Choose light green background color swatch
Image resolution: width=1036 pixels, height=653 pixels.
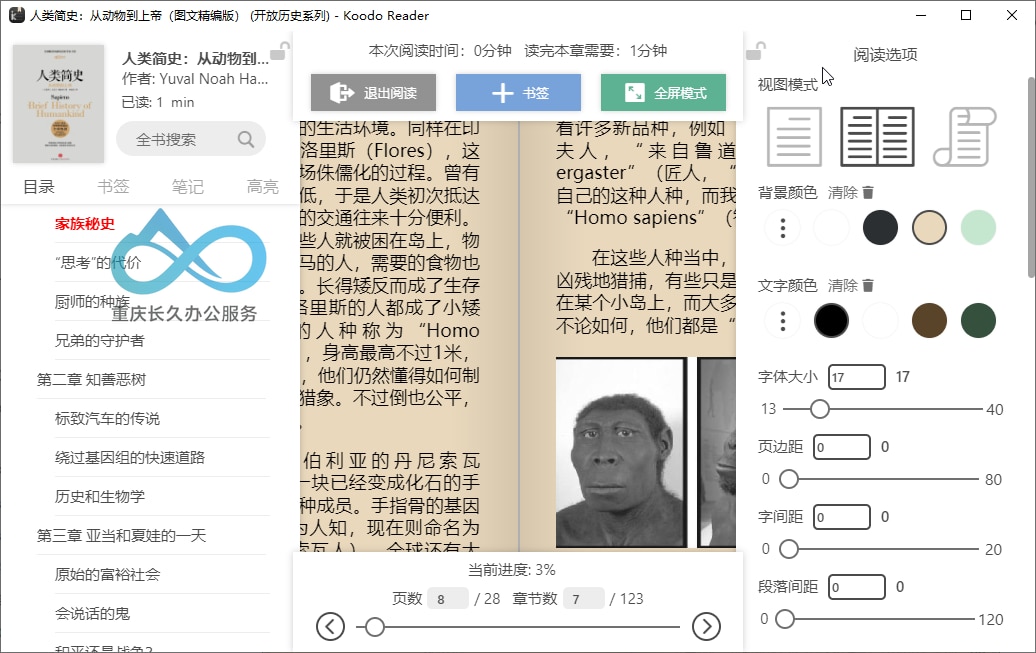pos(978,228)
